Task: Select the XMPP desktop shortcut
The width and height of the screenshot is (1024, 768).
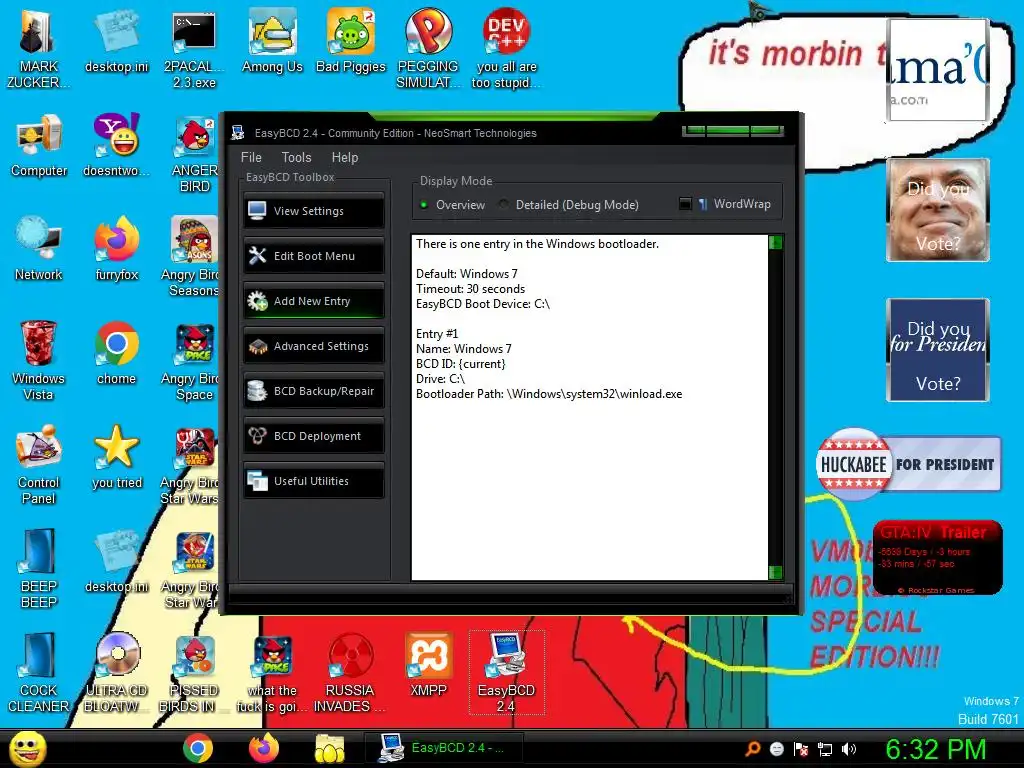Action: click(428, 664)
